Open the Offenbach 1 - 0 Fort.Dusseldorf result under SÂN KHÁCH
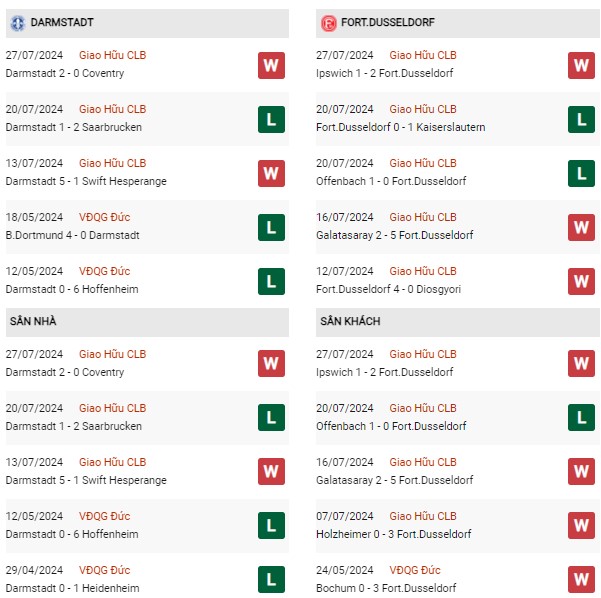601x598 pixels. click(391, 426)
